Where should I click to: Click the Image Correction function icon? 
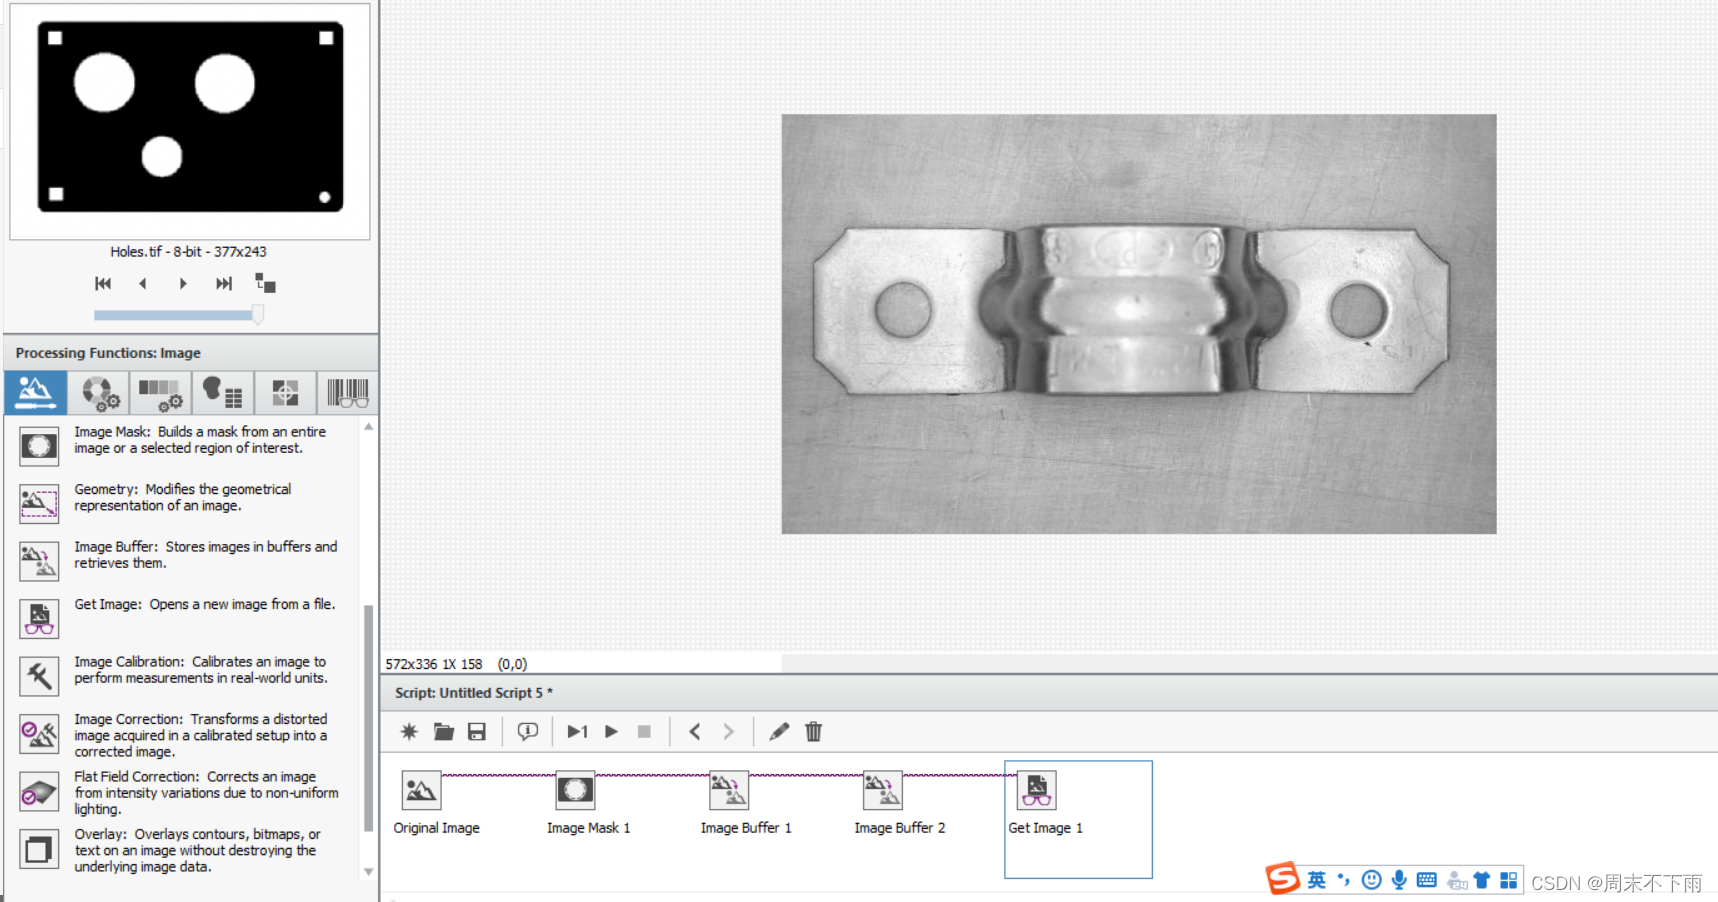(x=39, y=734)
